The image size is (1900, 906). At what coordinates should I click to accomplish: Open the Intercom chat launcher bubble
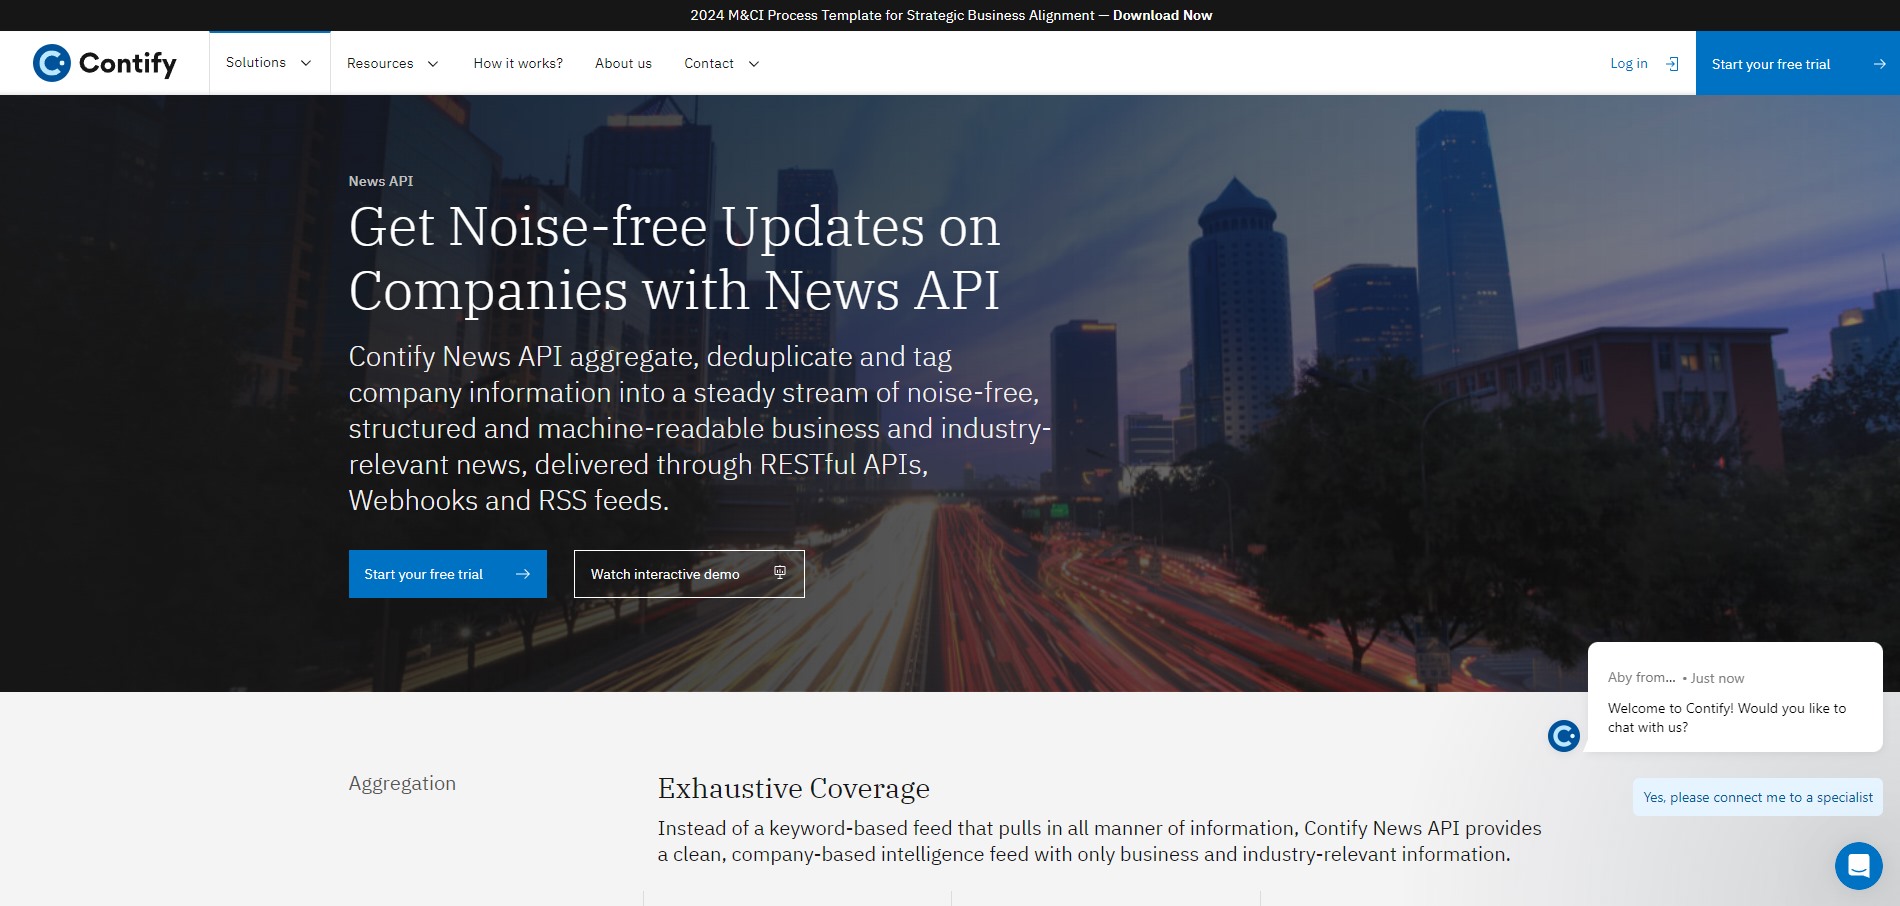(x=1858, y=866)
